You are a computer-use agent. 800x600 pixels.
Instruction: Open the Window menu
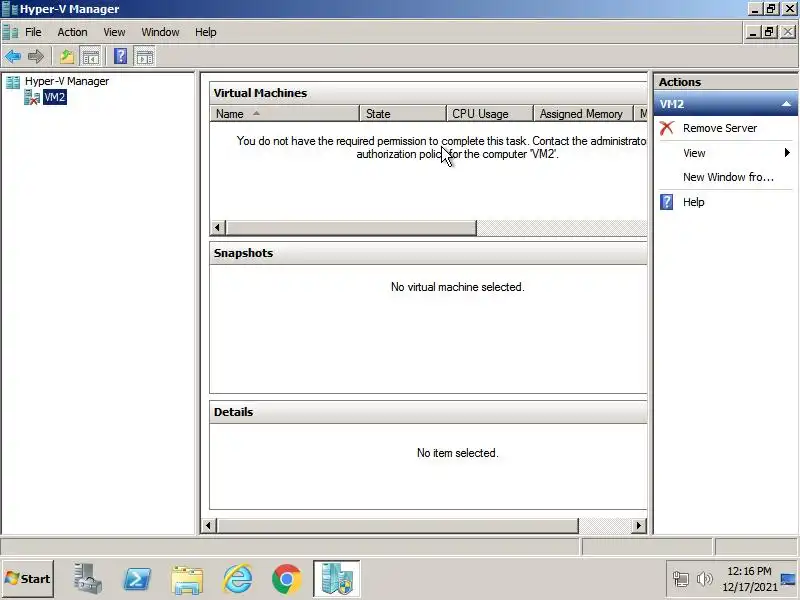tap(160, 32)
